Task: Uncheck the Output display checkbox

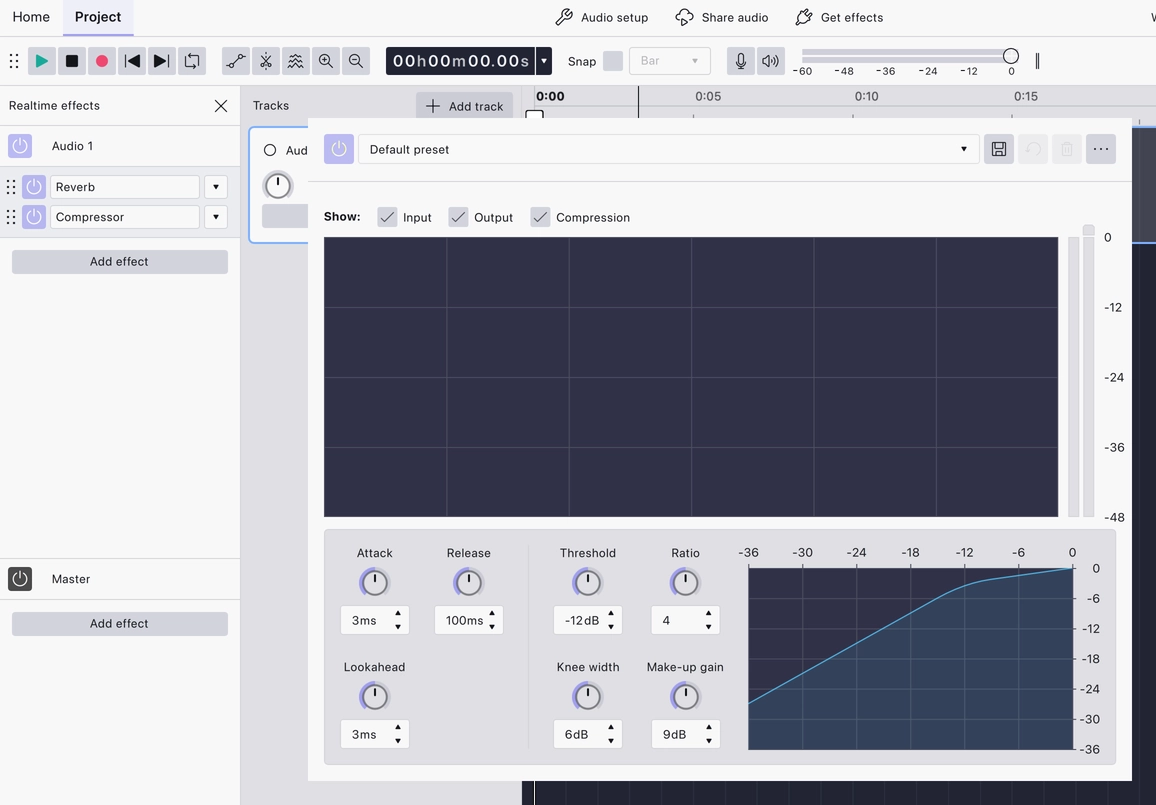Action: pyautogui.click(x=458, y=217)
